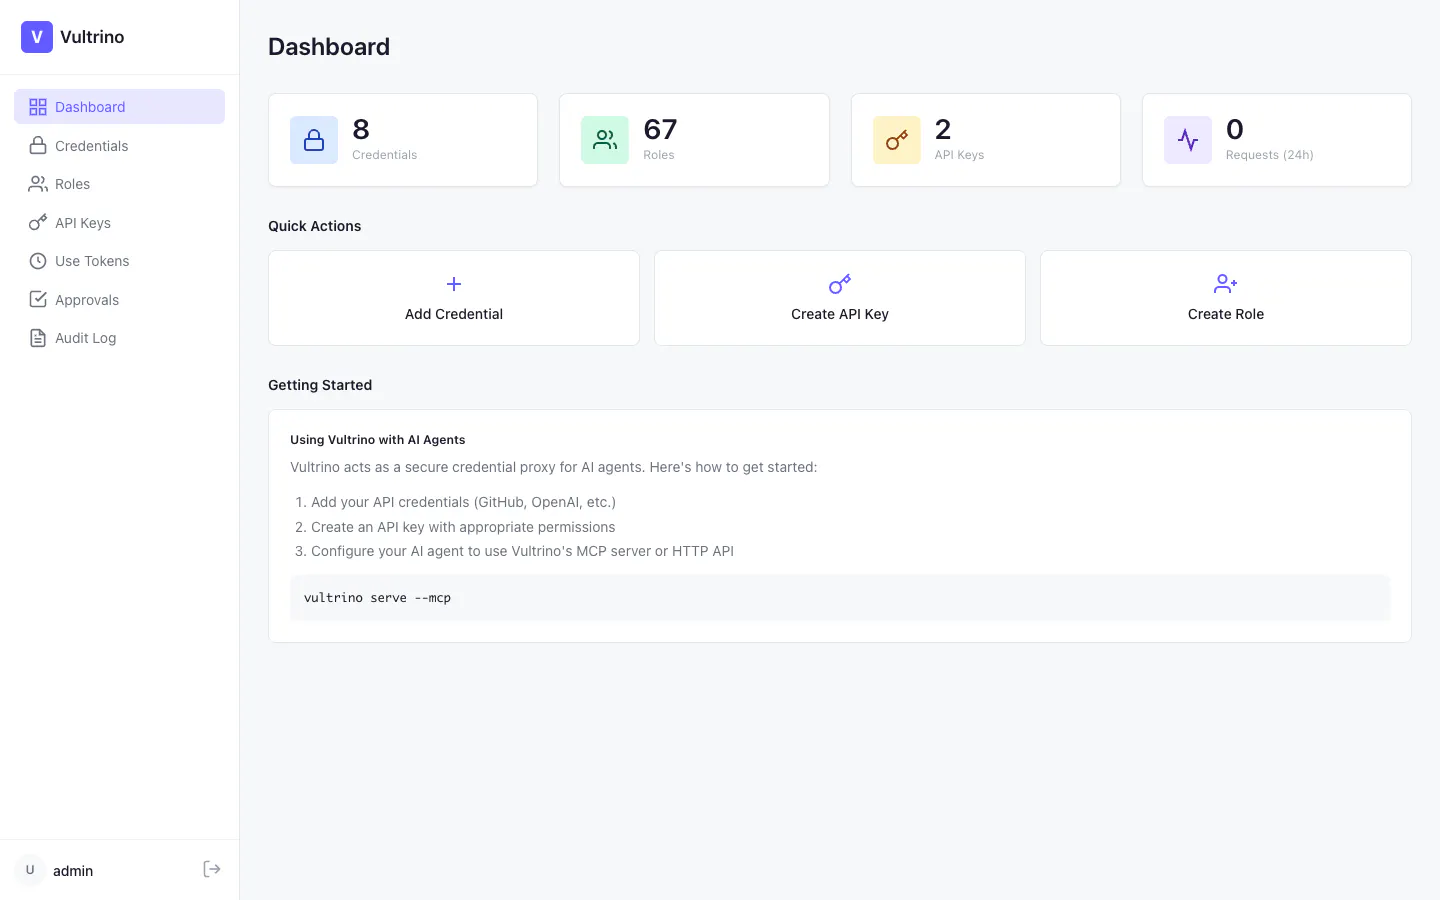Click the green people icon on Roles card

[605, 140]
